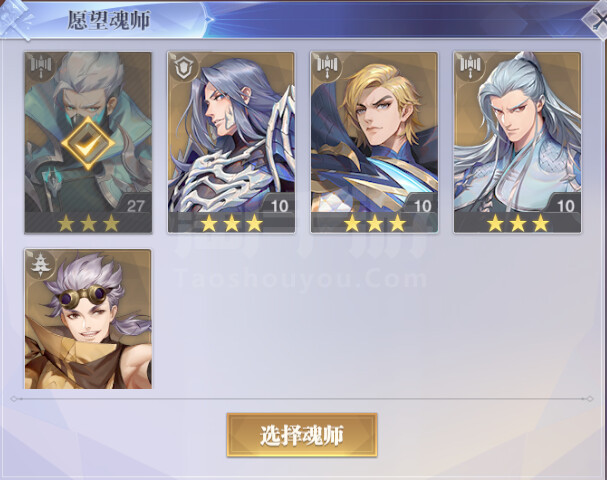Select the purple-haired armored hero card
This screenshot has height=480, width=607.
click(231, 142)
